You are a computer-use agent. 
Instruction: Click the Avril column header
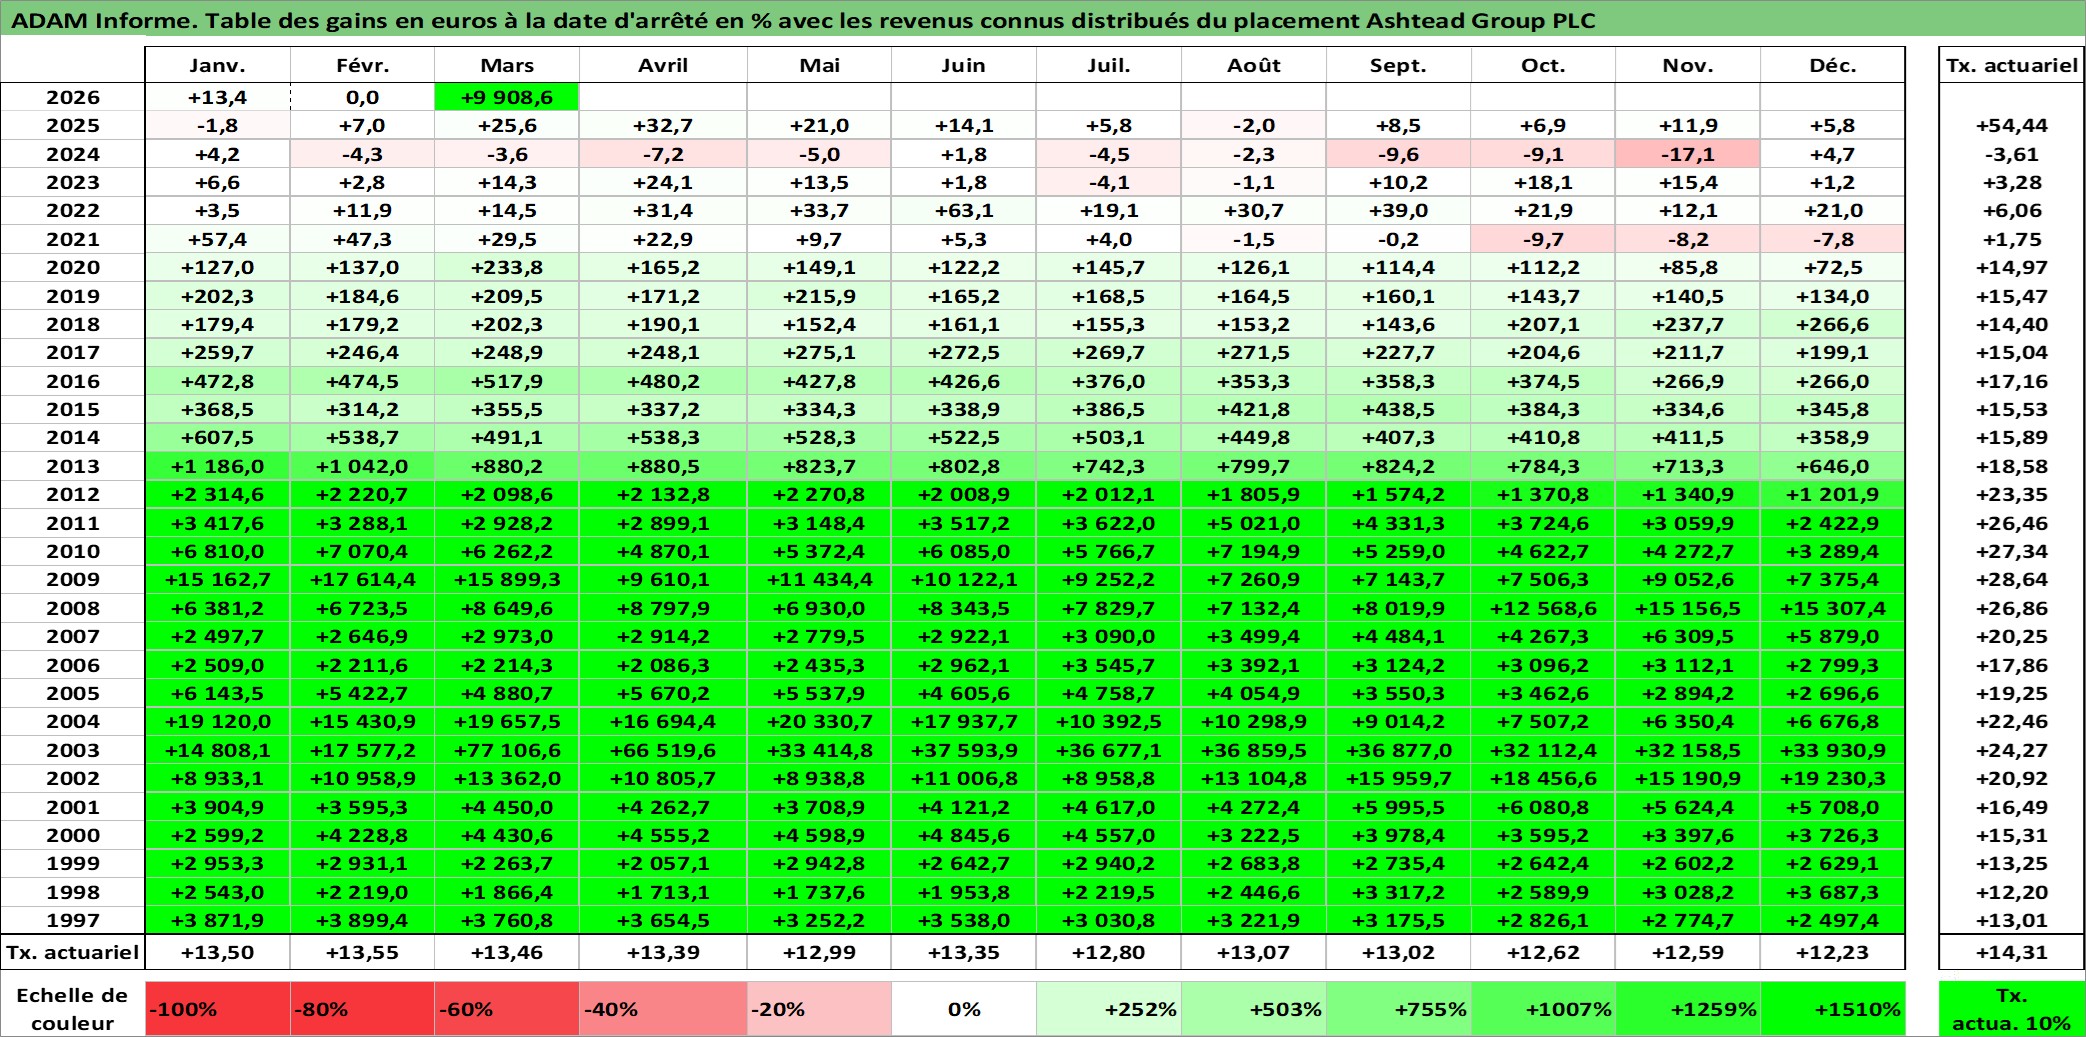tap(663, 65)
